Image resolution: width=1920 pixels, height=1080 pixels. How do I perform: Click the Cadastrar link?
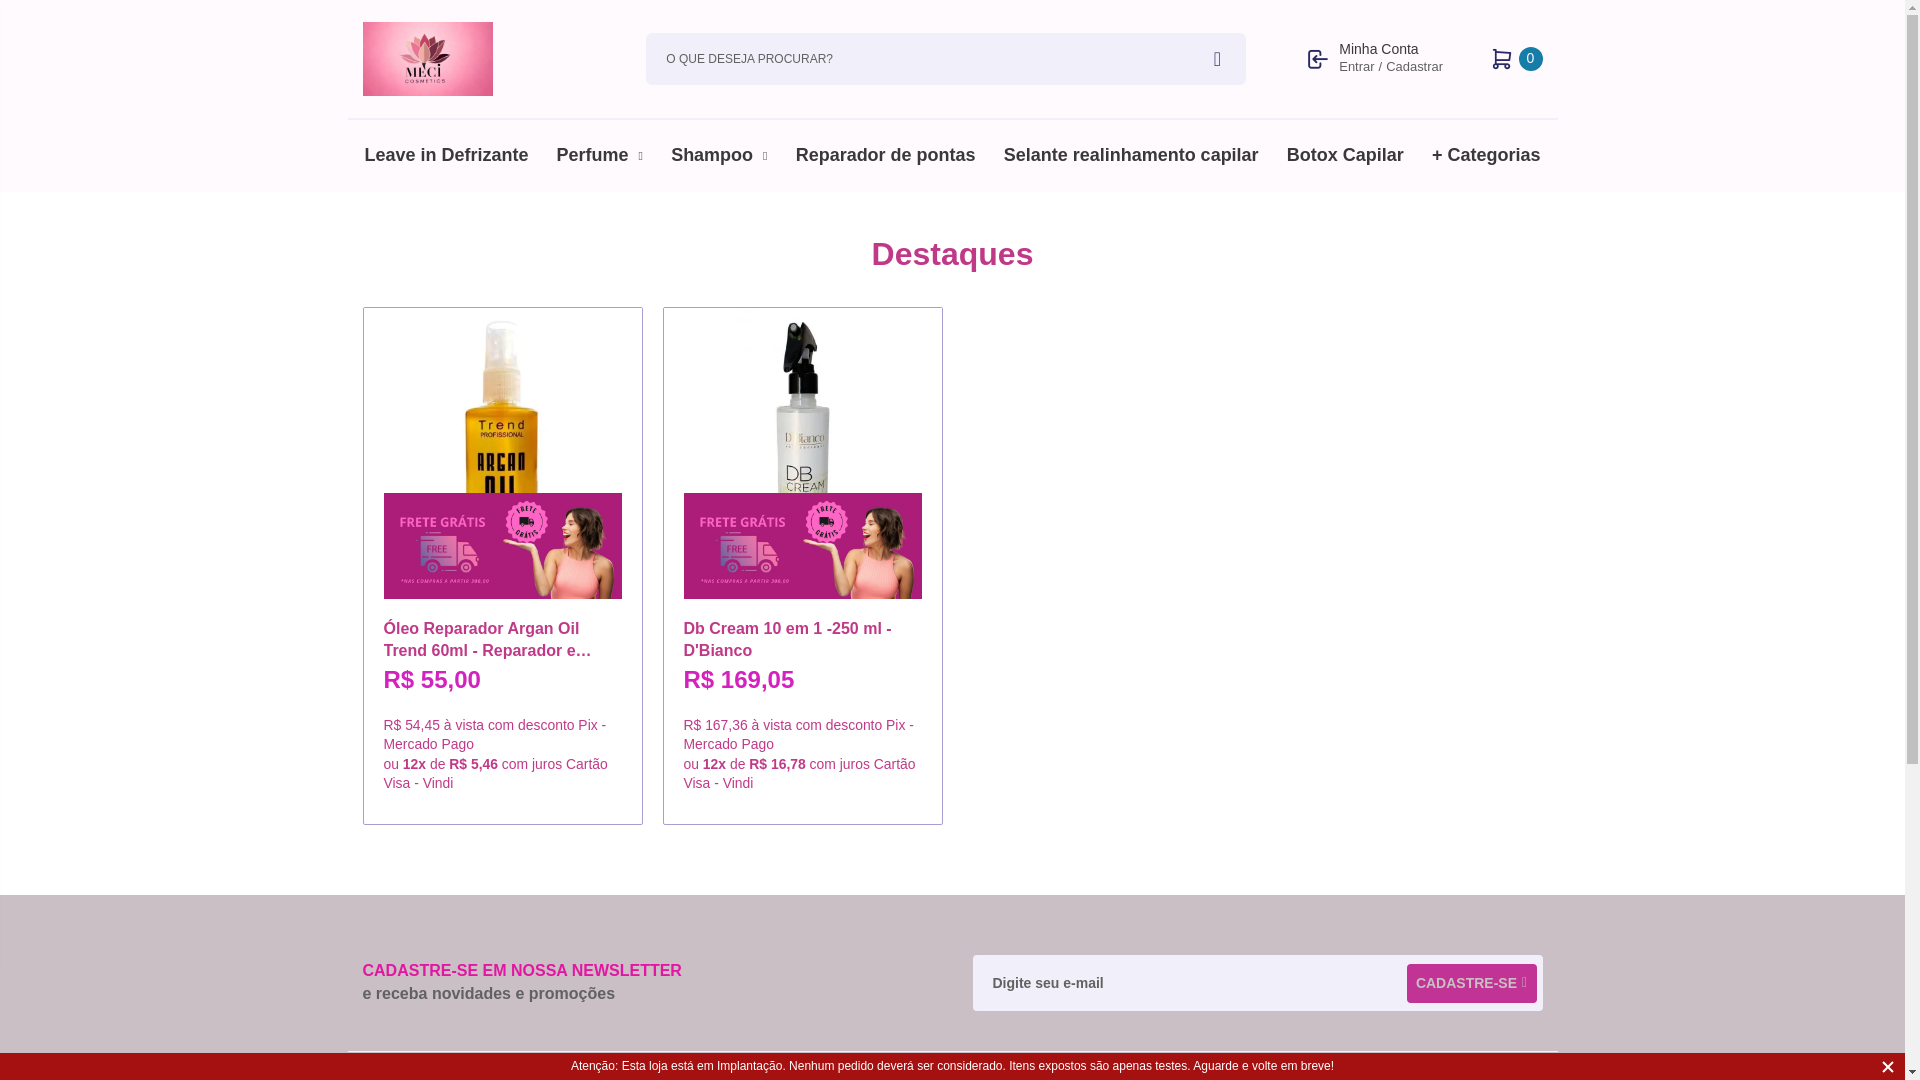coord(1414,67)
